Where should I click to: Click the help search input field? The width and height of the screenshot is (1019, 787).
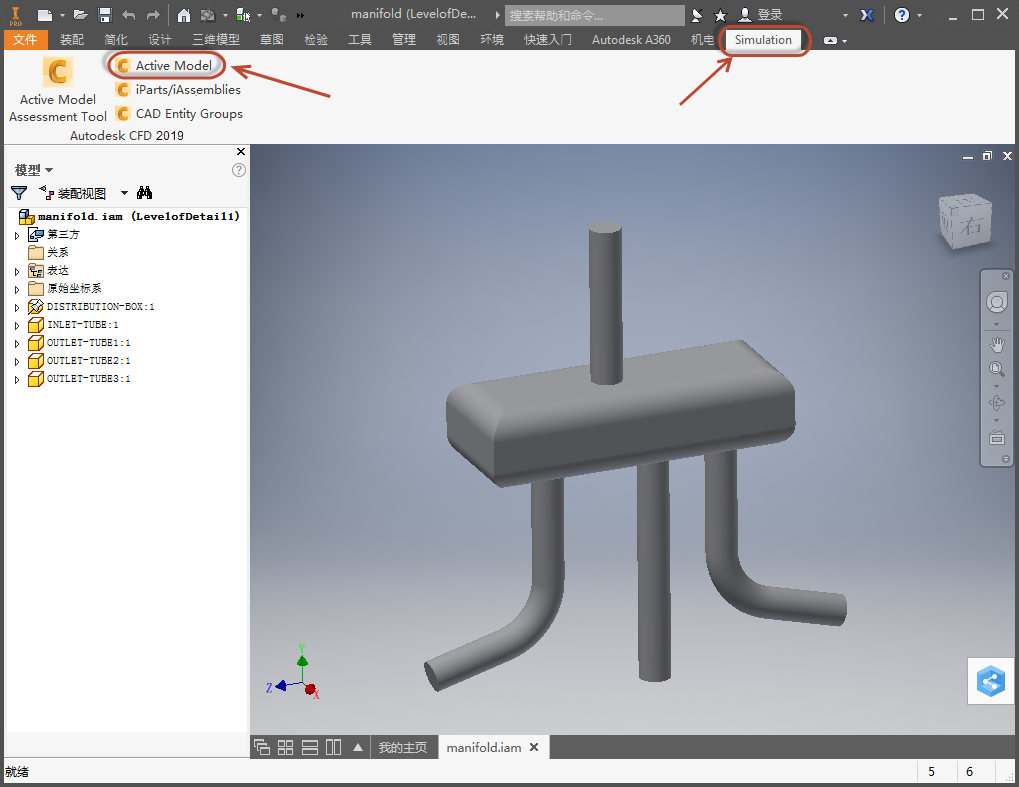pos(595,15)
